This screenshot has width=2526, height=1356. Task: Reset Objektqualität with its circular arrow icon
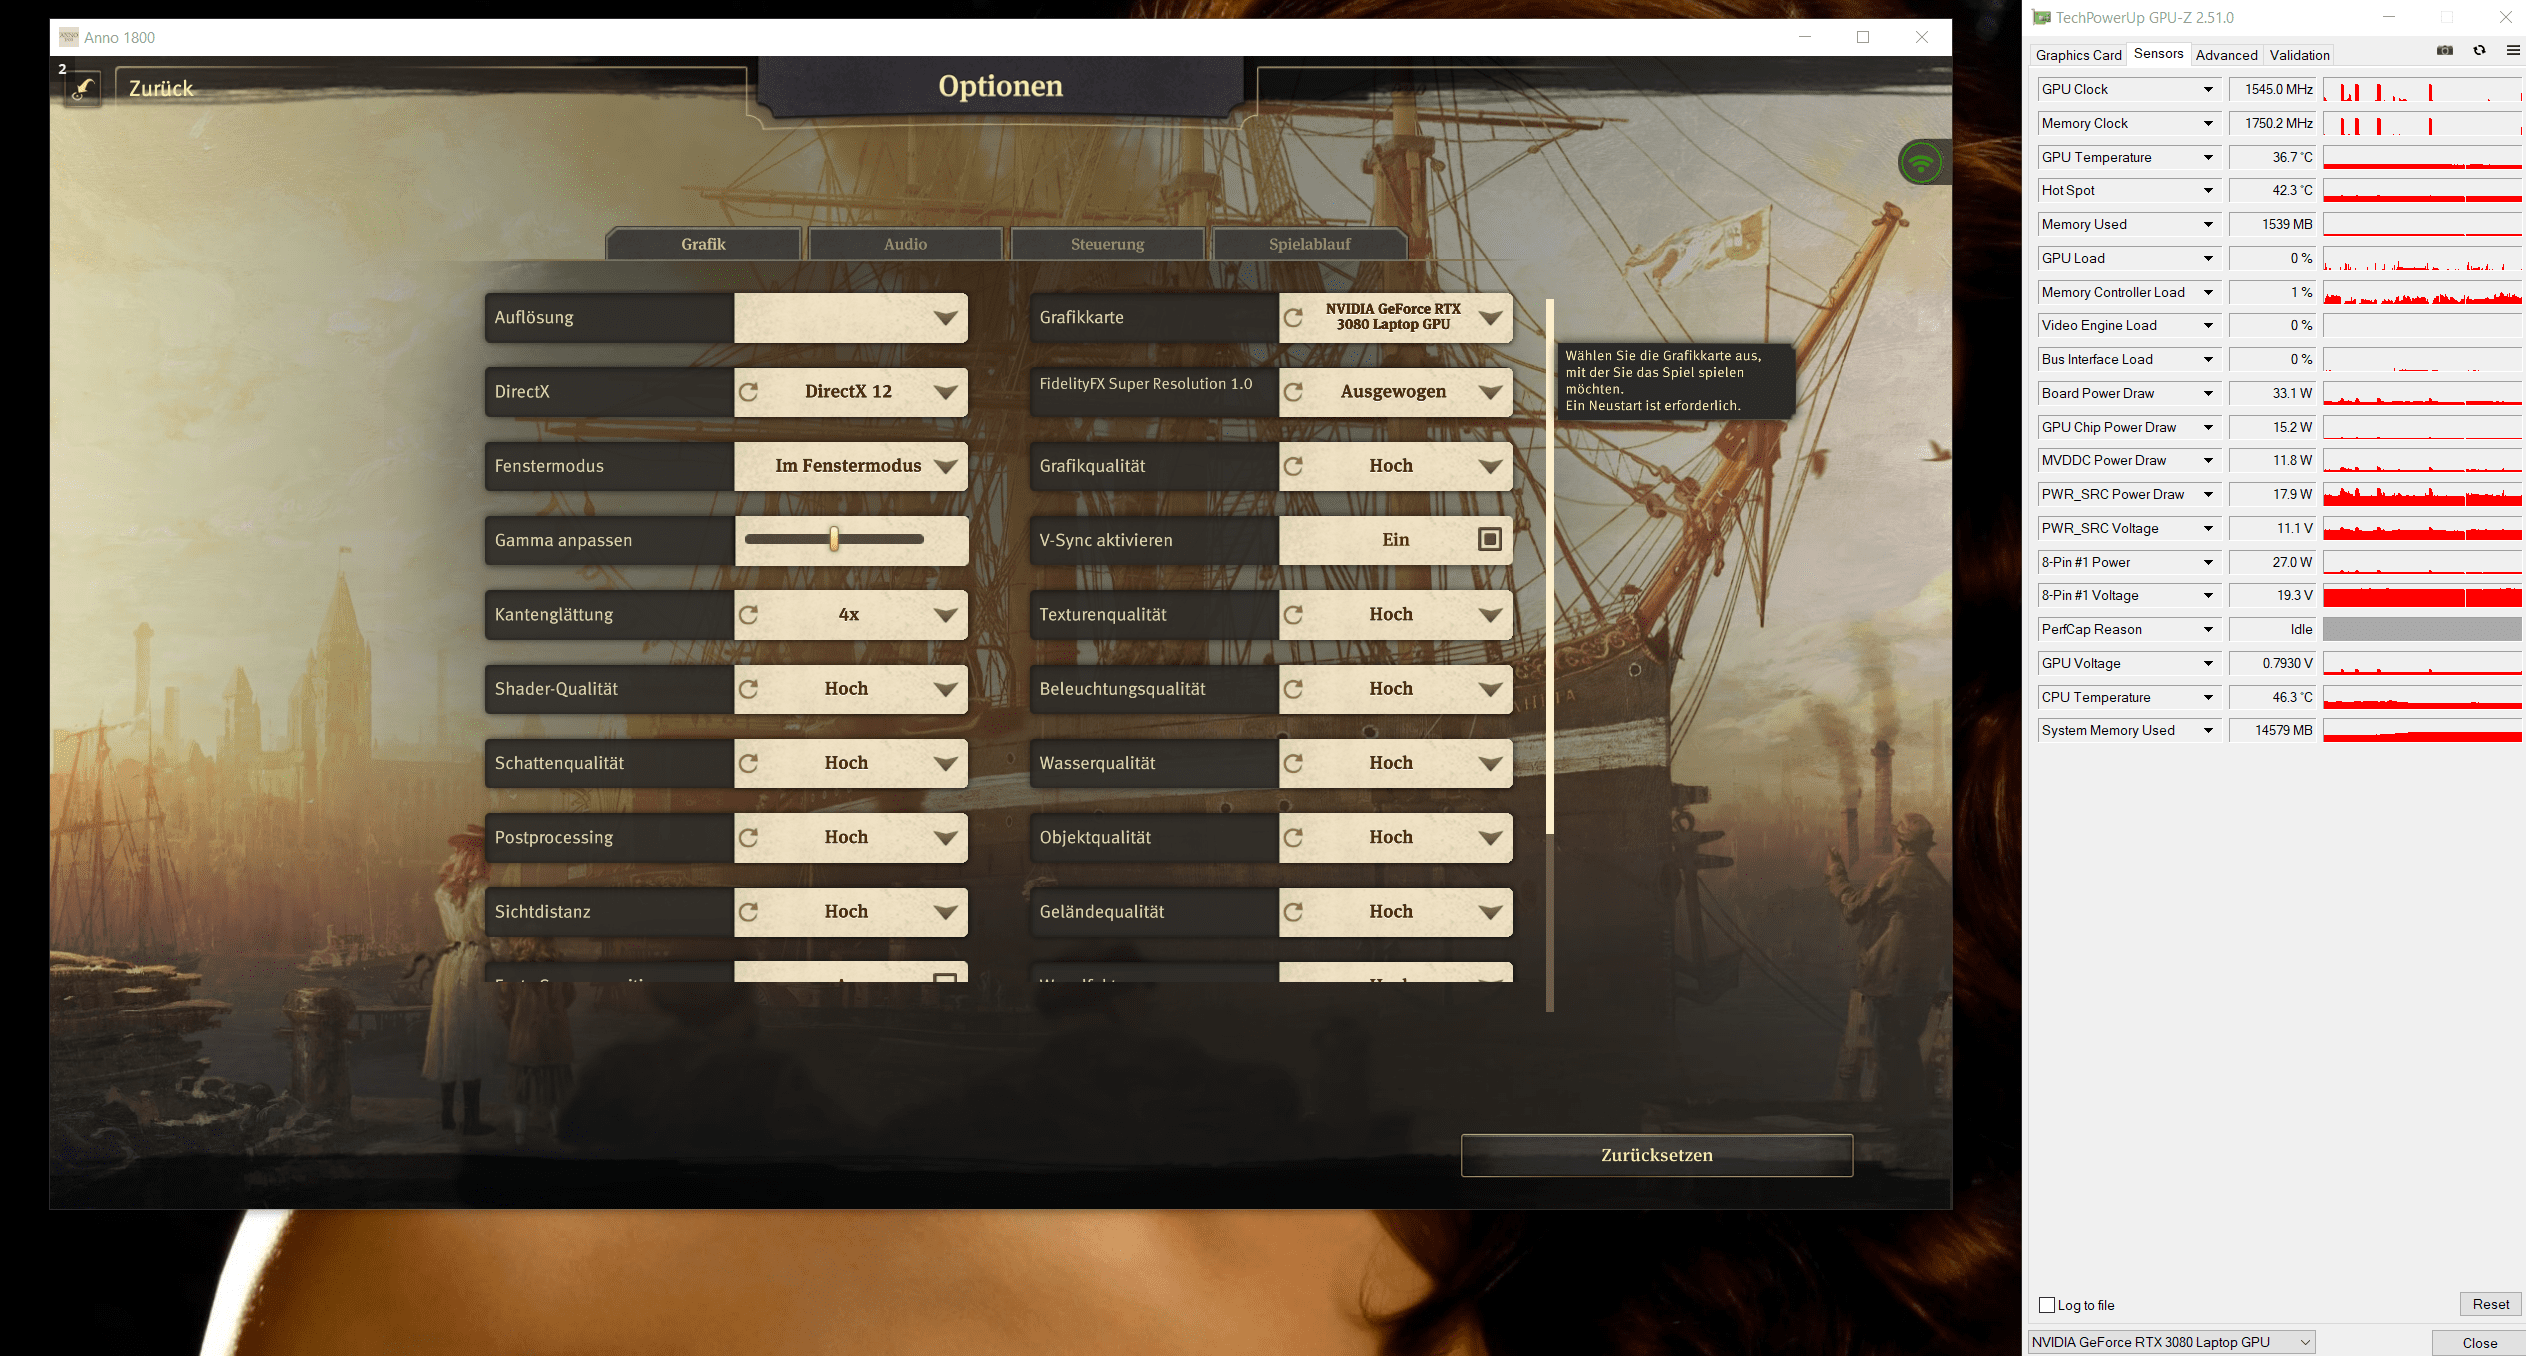(x=1294, y=838)
